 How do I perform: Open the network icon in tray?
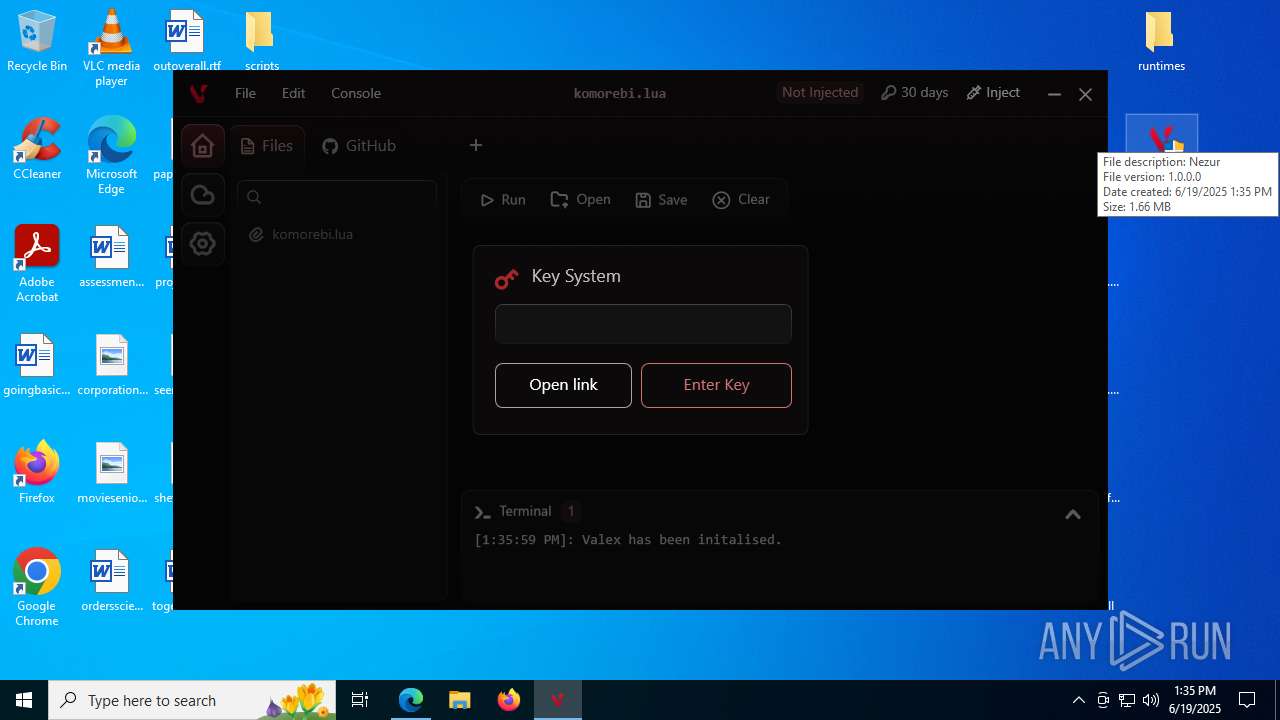pos(1127,700)
